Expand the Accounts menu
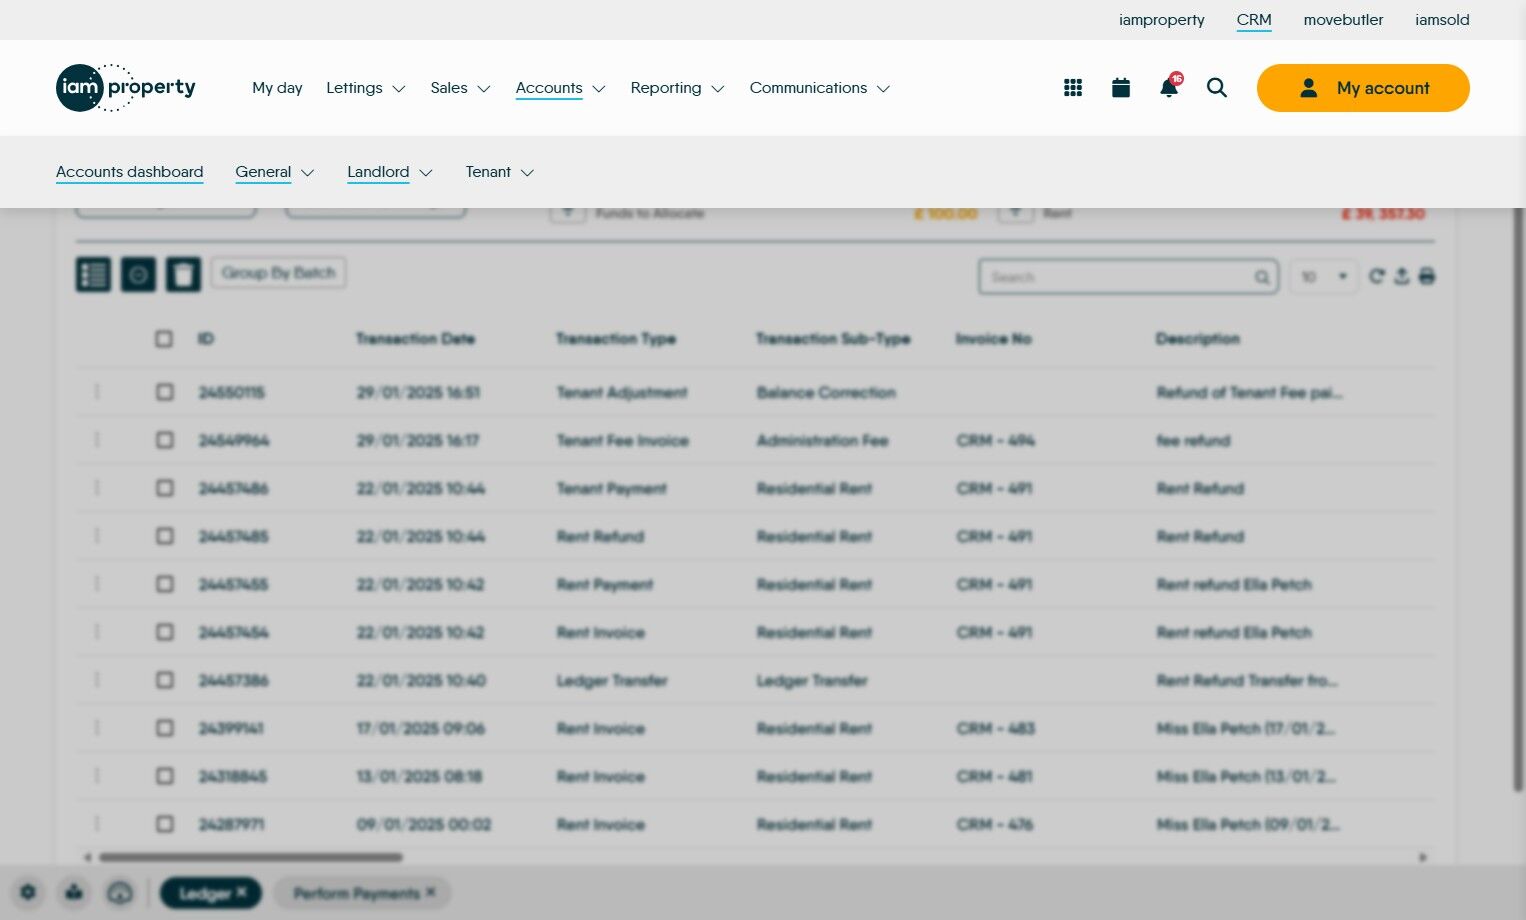The image size is (1526, 920). (561, 88)
